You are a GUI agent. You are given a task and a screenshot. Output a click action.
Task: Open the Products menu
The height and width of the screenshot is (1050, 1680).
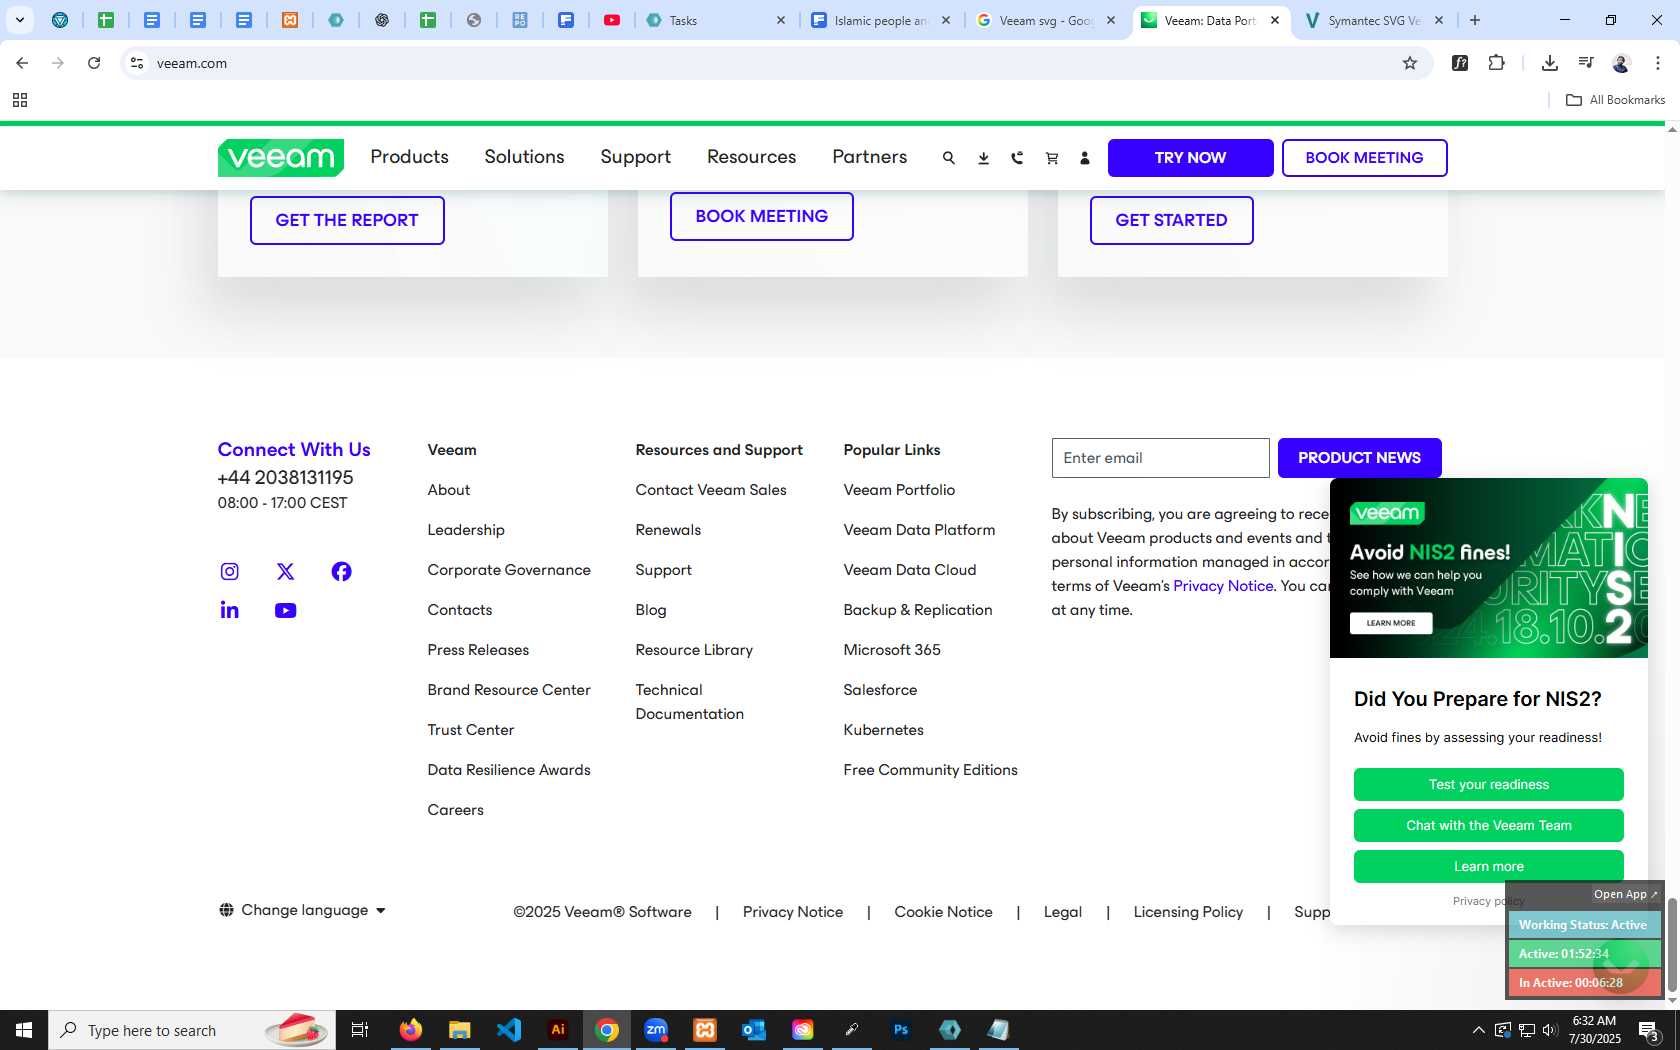[x=410, y=157]
